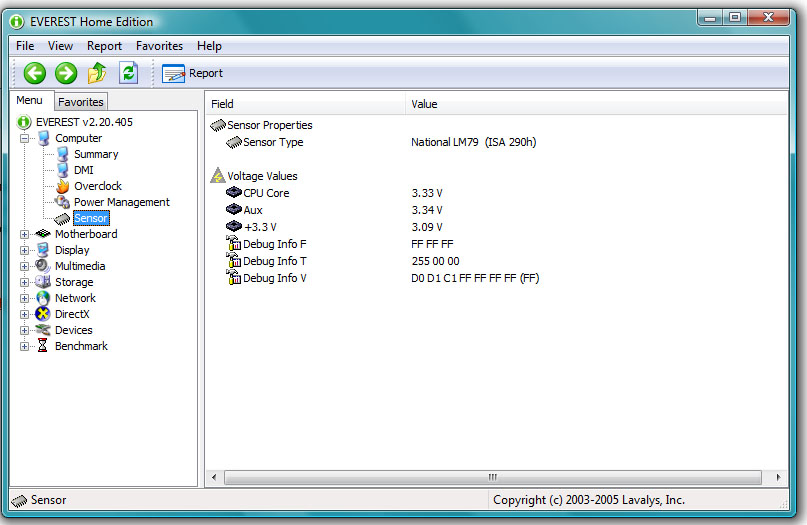807x525 pixels.
Task: Expand the Multimedia tree node
Action: pos(24,266)
